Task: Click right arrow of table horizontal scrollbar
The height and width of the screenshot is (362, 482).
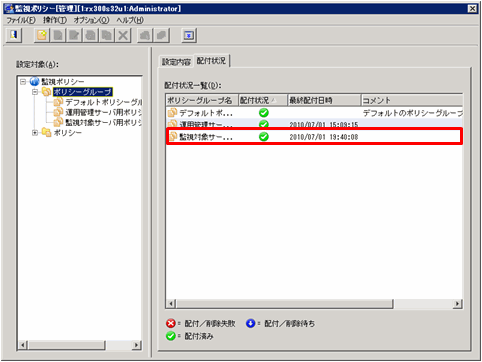Action: pyautogui.click(x=458, y=304)
